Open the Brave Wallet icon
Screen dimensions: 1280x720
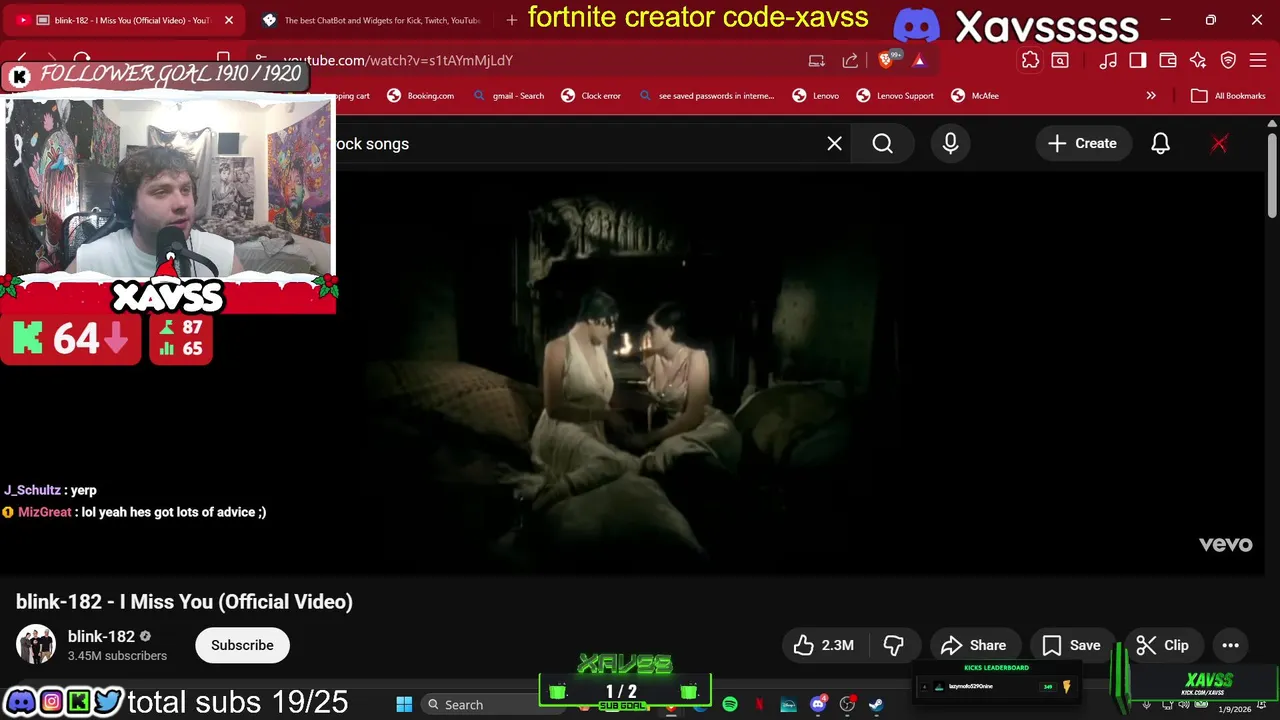click(x=1167, y=60)
